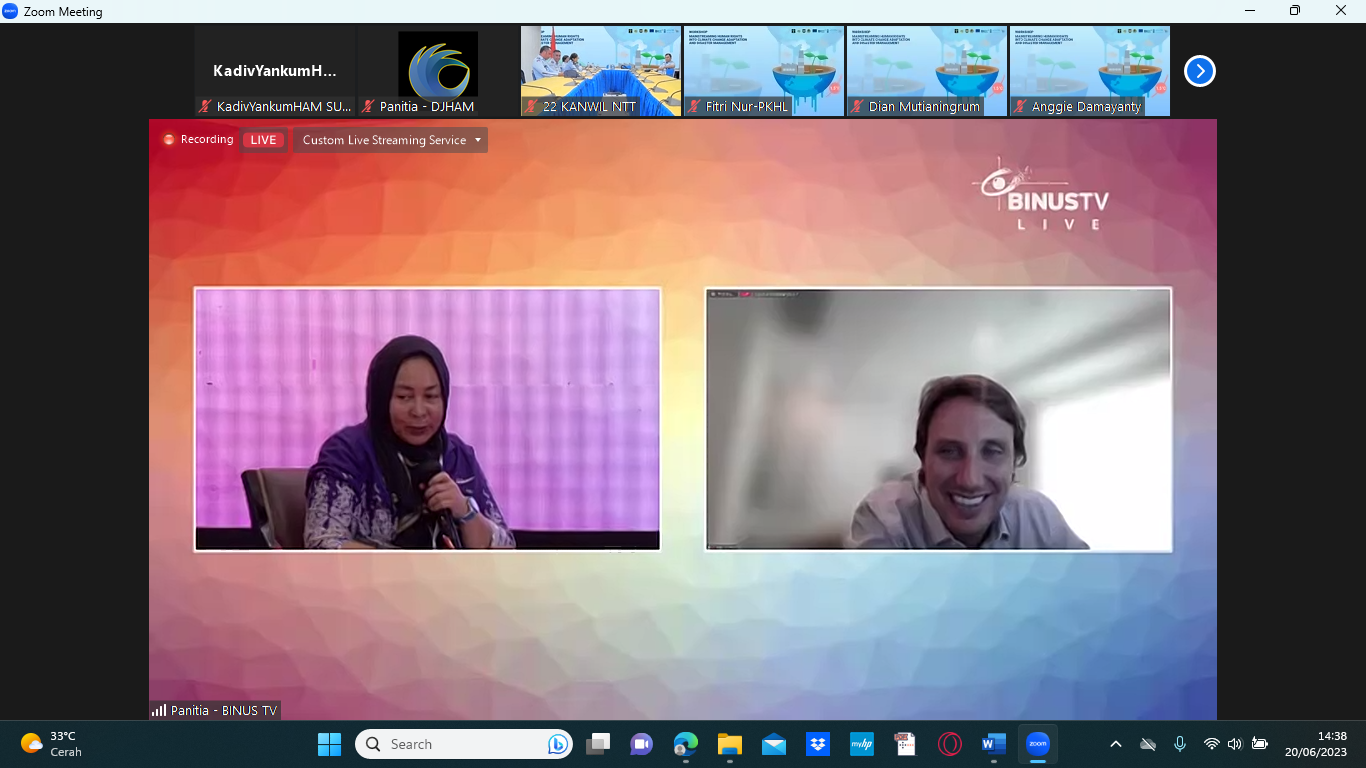
Task: Show next participants with the right arrow
Action: (1199, 71)
